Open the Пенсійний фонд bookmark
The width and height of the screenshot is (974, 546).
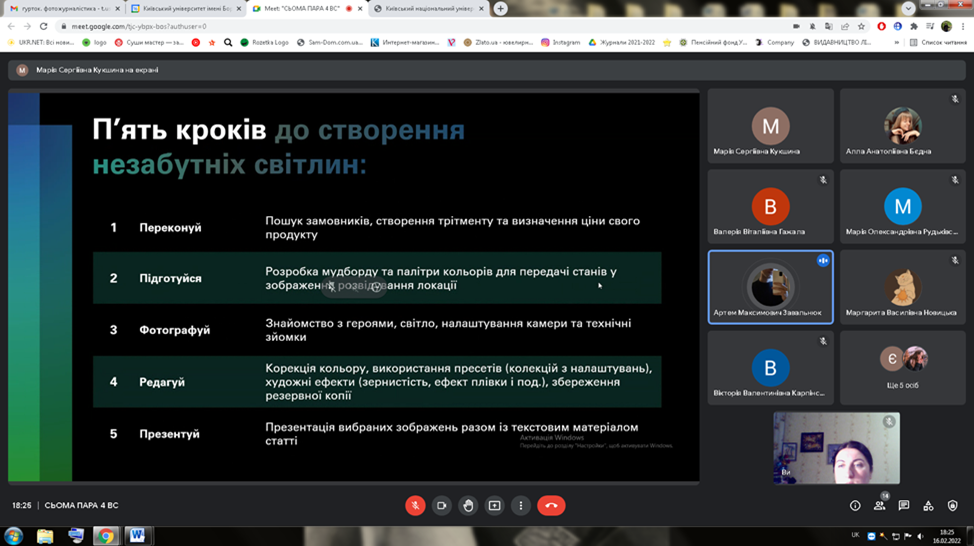713,42
